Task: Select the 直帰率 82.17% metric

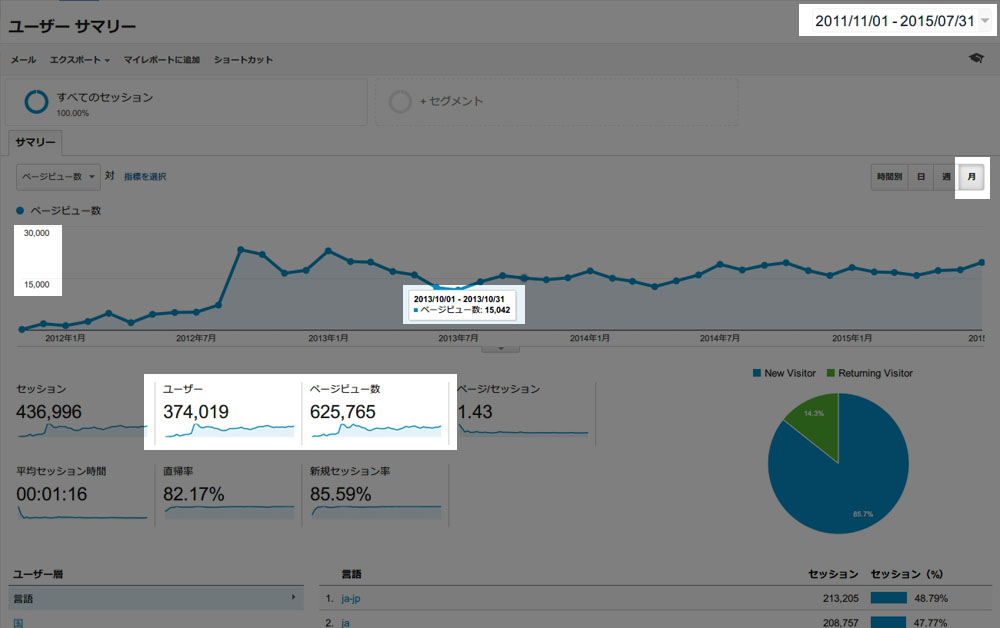Action: (229, 495)
